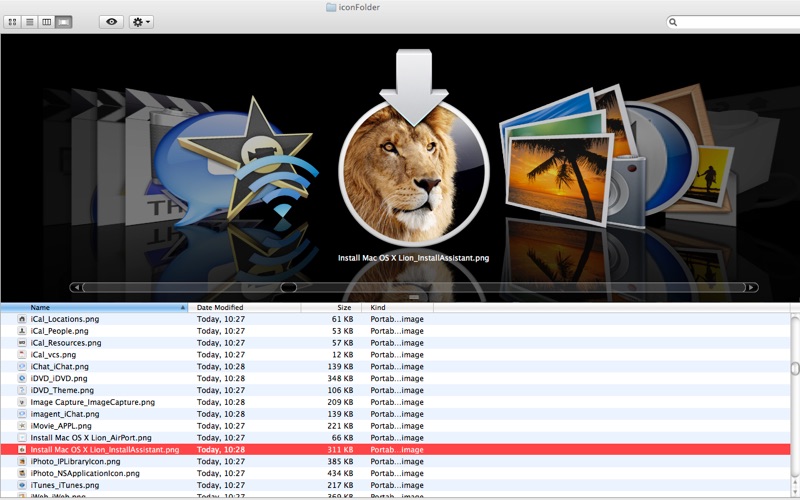Select file name iCal_Resources.png
Viewport: 800px width, 500px height.
pos(66,343)
